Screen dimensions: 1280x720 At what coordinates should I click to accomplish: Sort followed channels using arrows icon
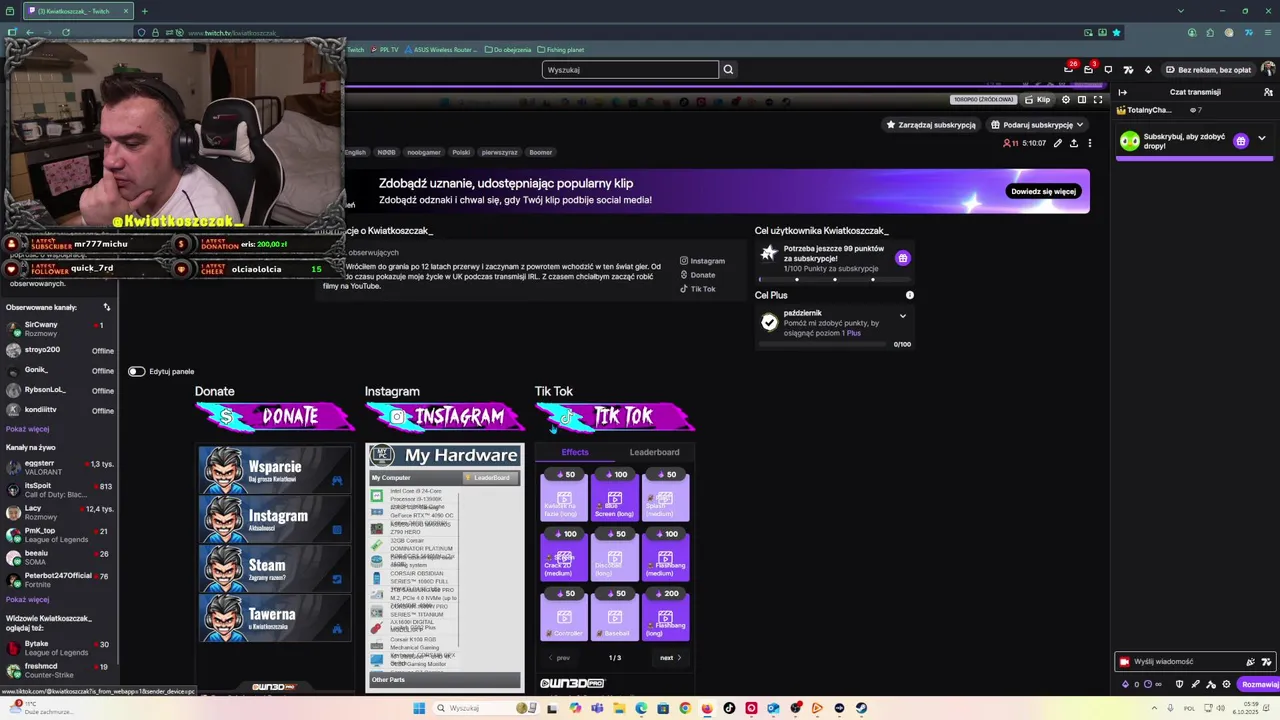[107, 307]
